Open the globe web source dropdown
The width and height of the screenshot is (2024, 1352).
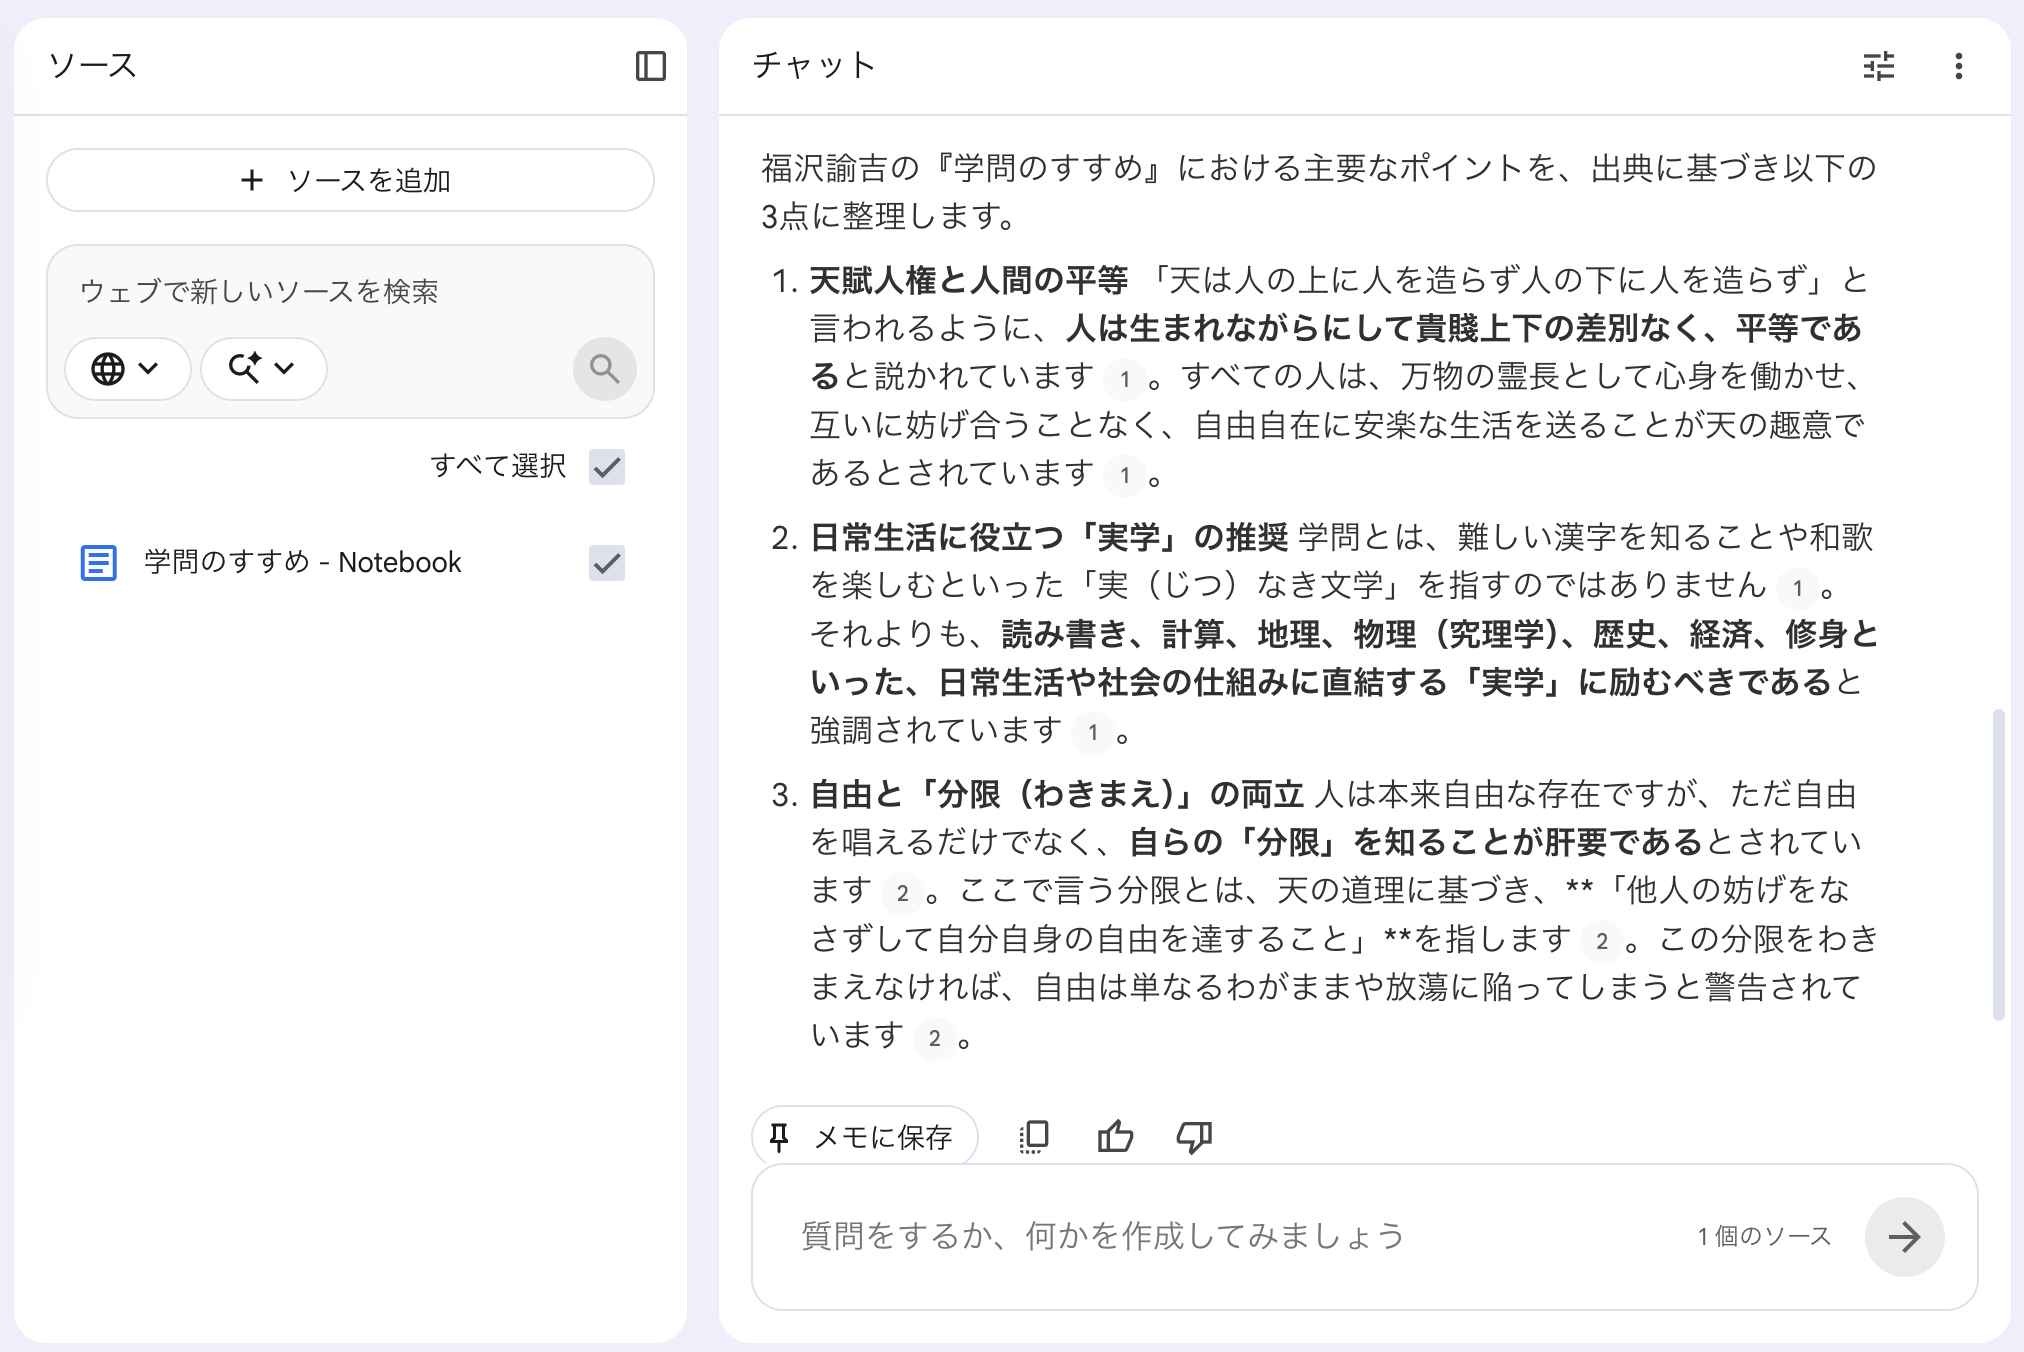[x=127, y=369]
